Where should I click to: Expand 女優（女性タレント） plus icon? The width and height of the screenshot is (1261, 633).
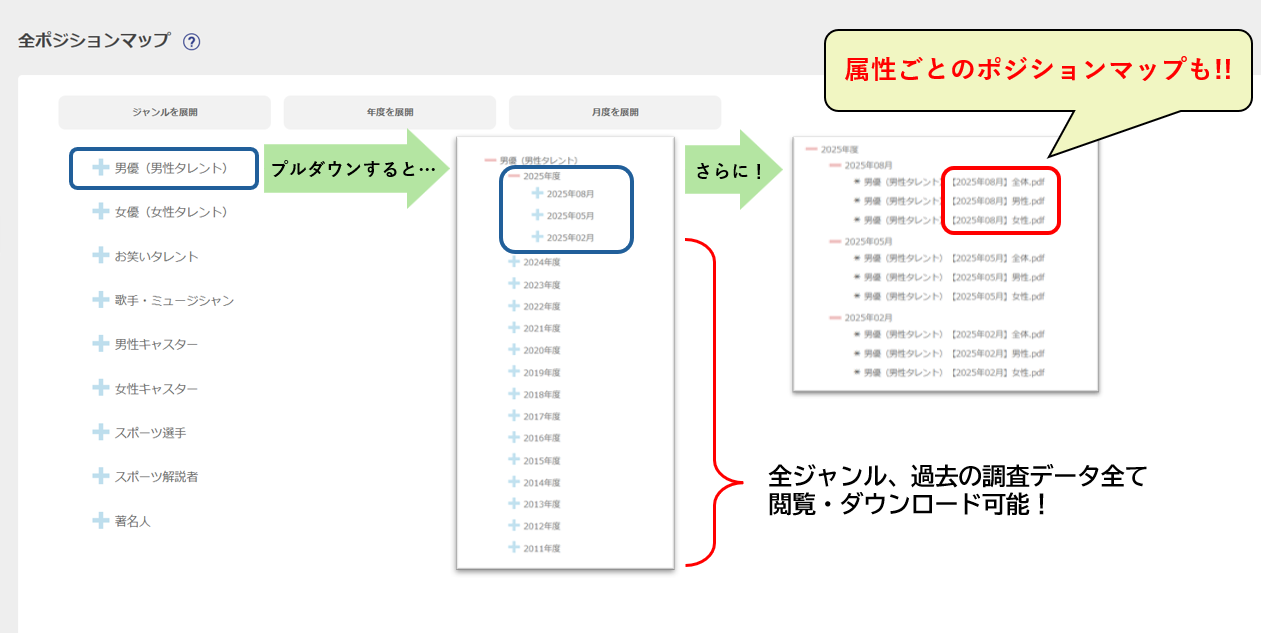point(100,212)
